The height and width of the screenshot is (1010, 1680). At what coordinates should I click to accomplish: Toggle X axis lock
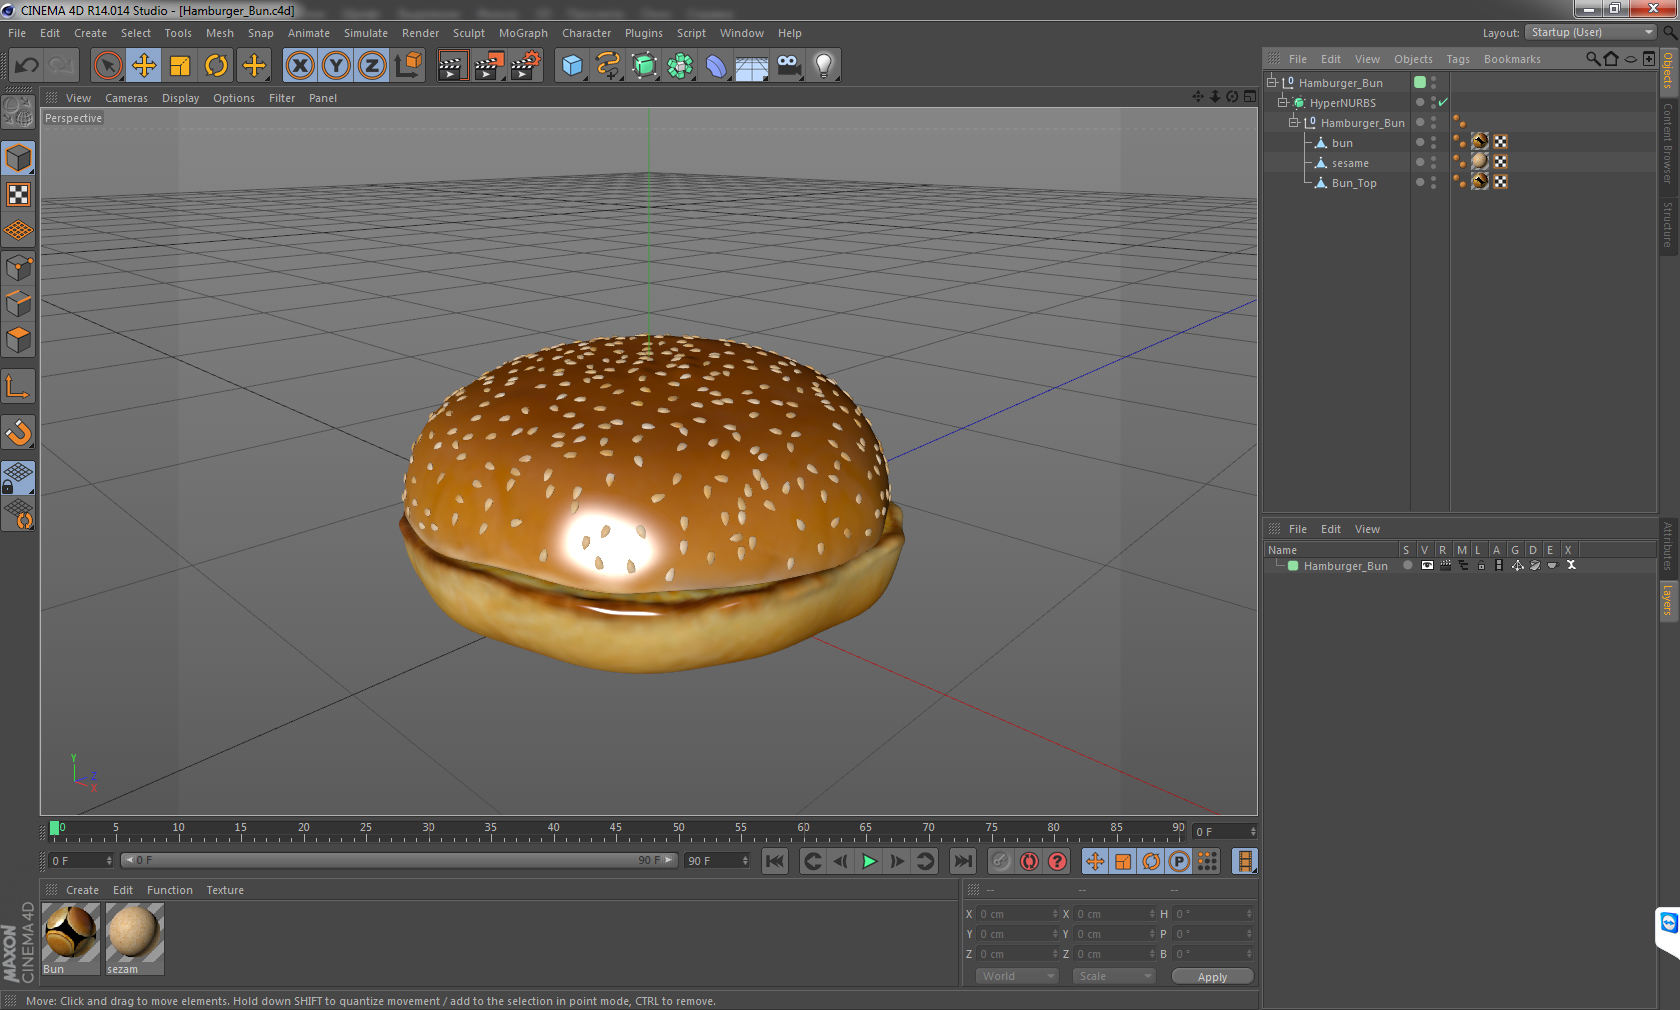coord(299,66)
